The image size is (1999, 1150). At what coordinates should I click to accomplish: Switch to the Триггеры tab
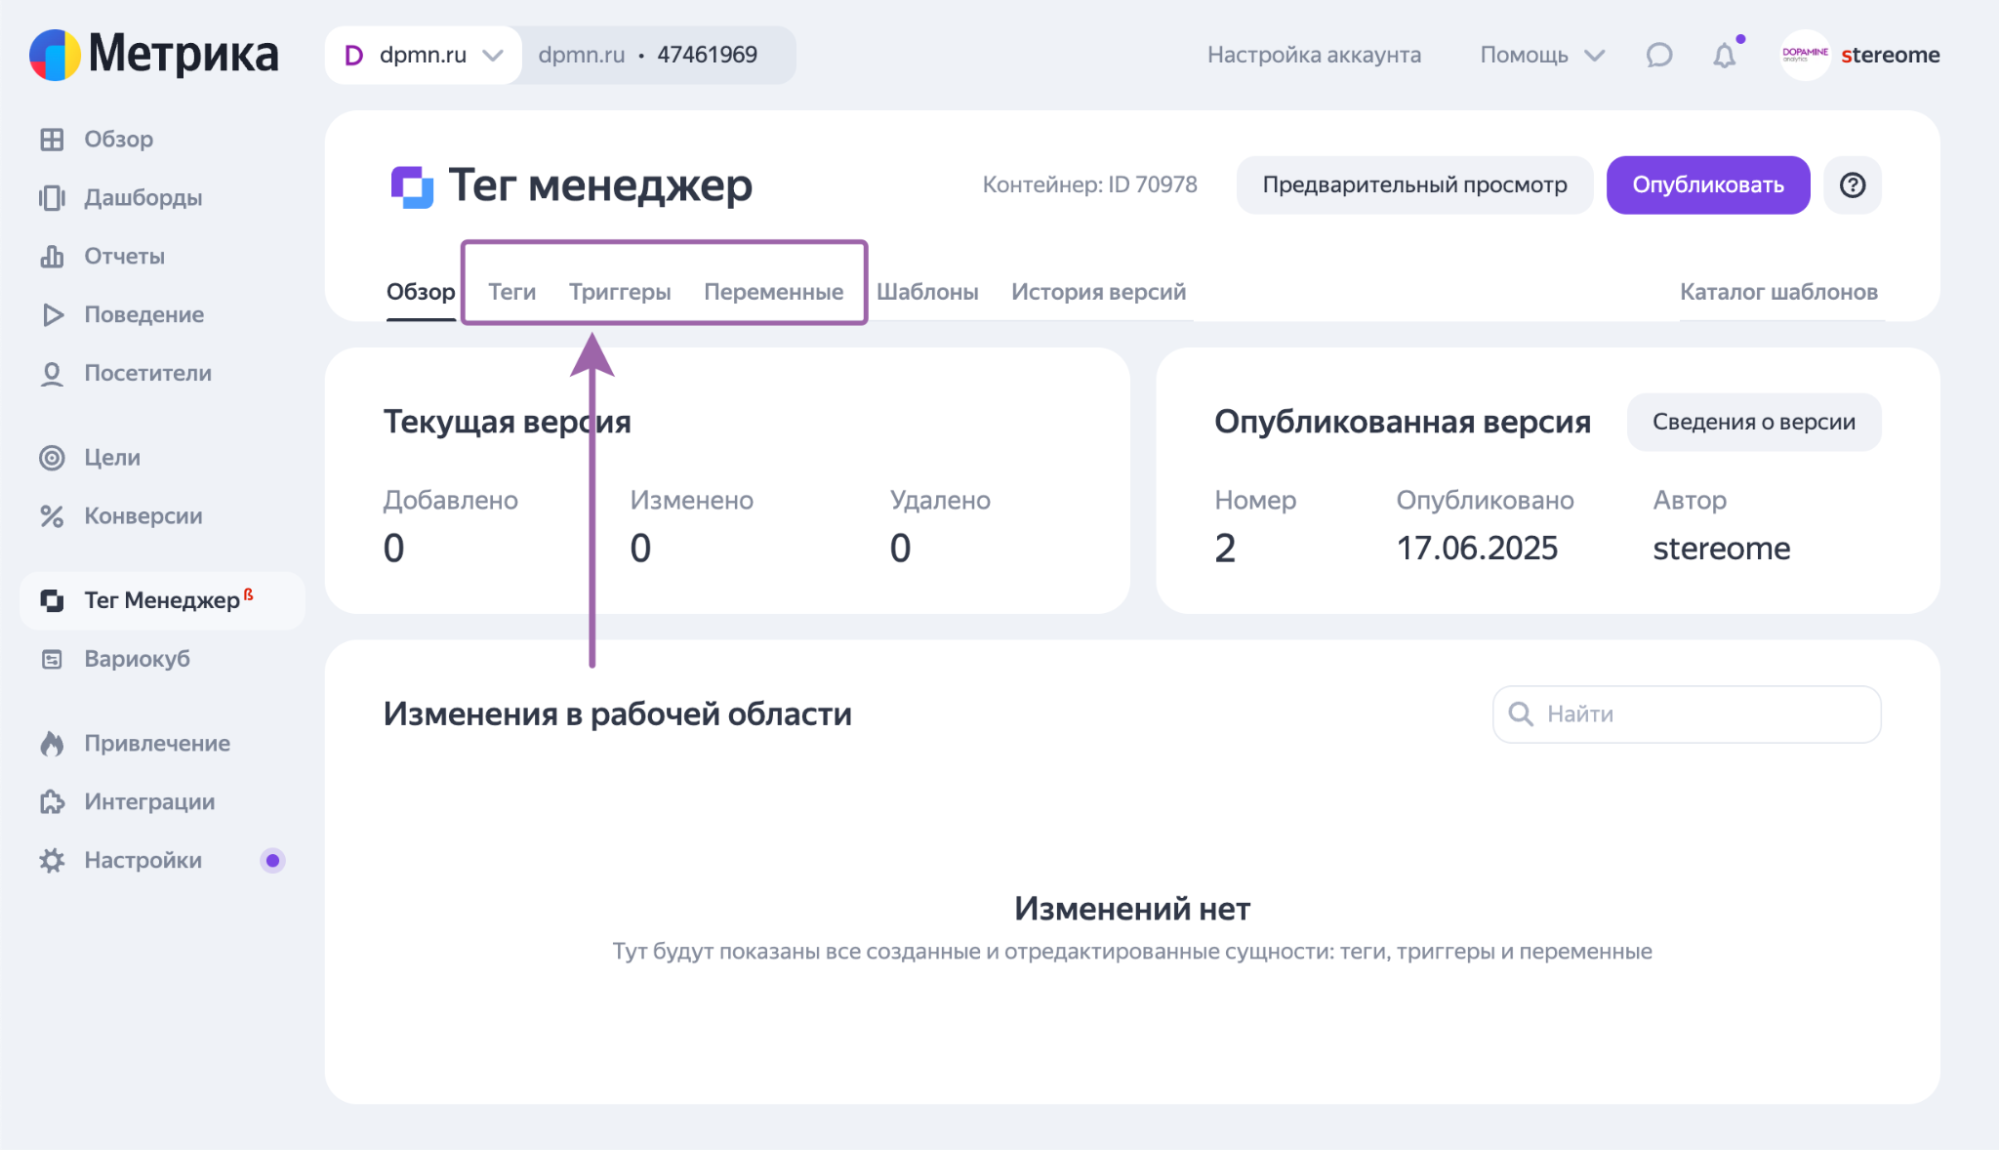tap(619, 291)
